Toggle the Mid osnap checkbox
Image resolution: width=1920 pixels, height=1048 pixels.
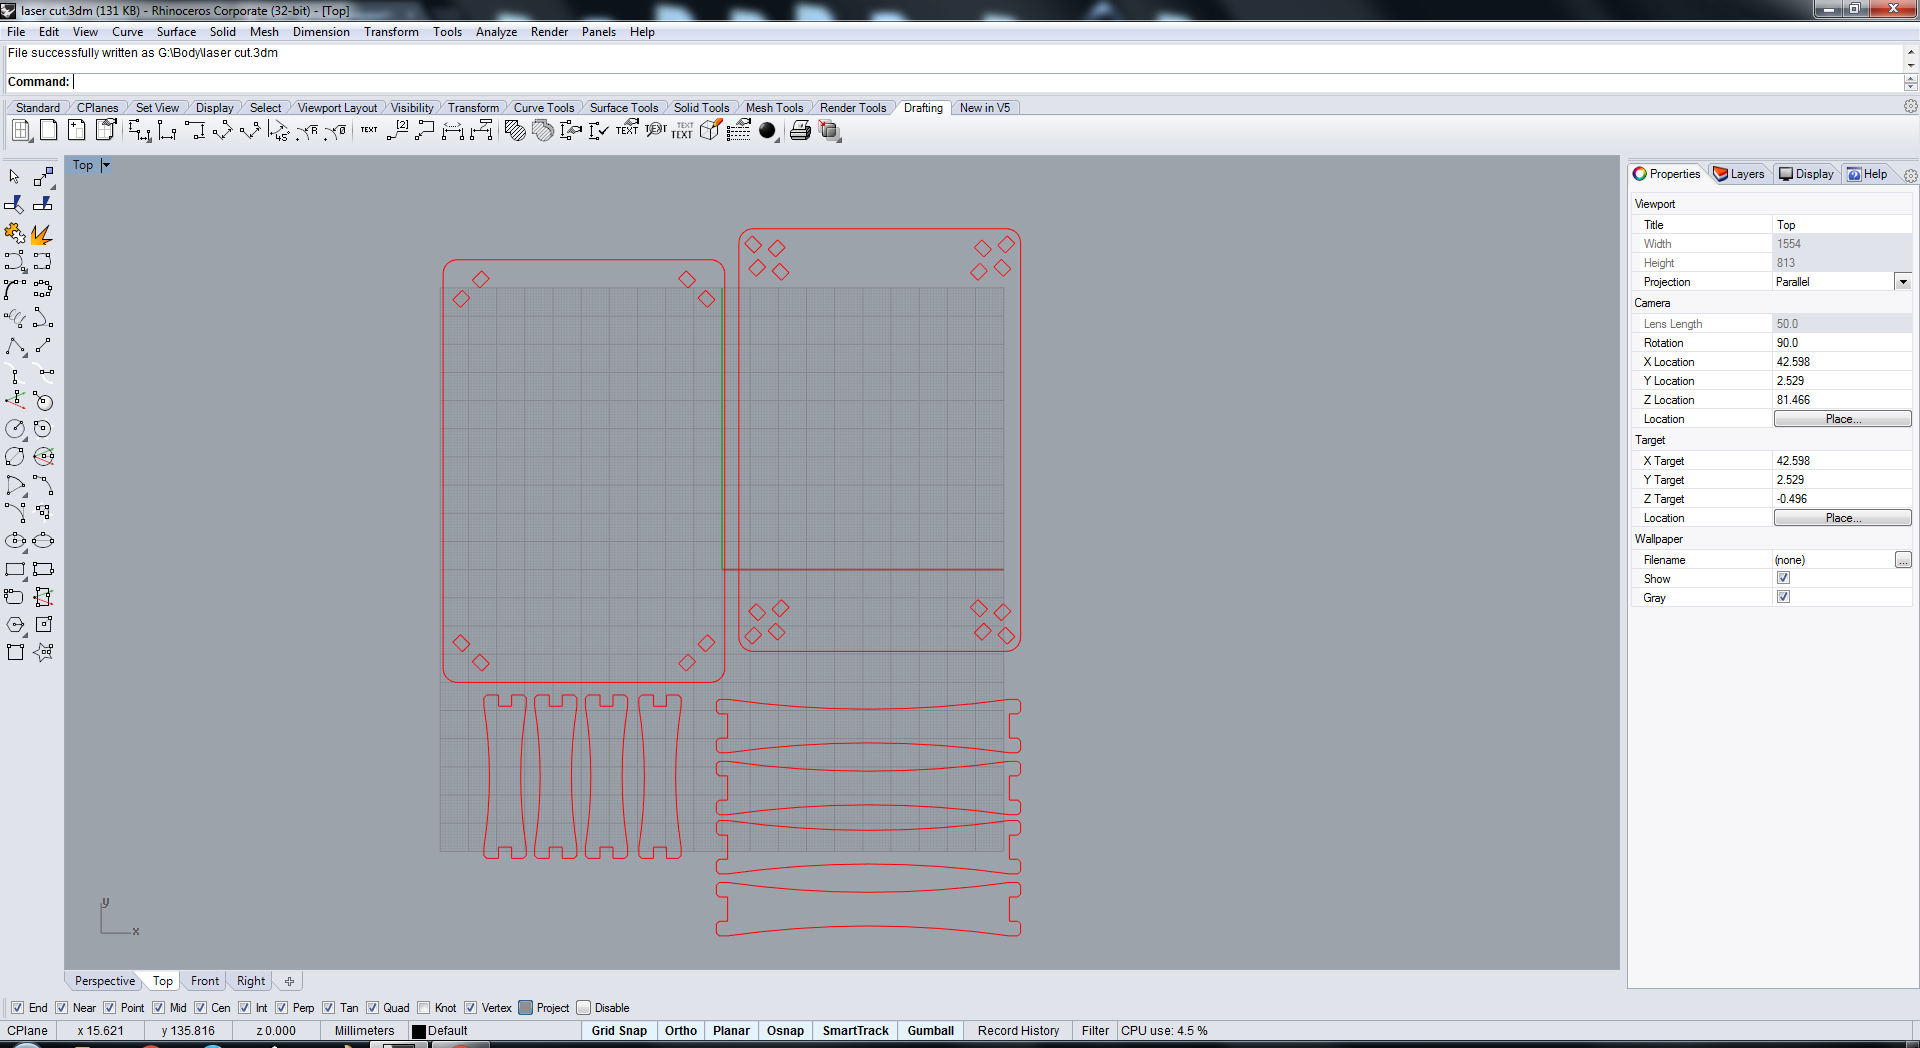158,1007
